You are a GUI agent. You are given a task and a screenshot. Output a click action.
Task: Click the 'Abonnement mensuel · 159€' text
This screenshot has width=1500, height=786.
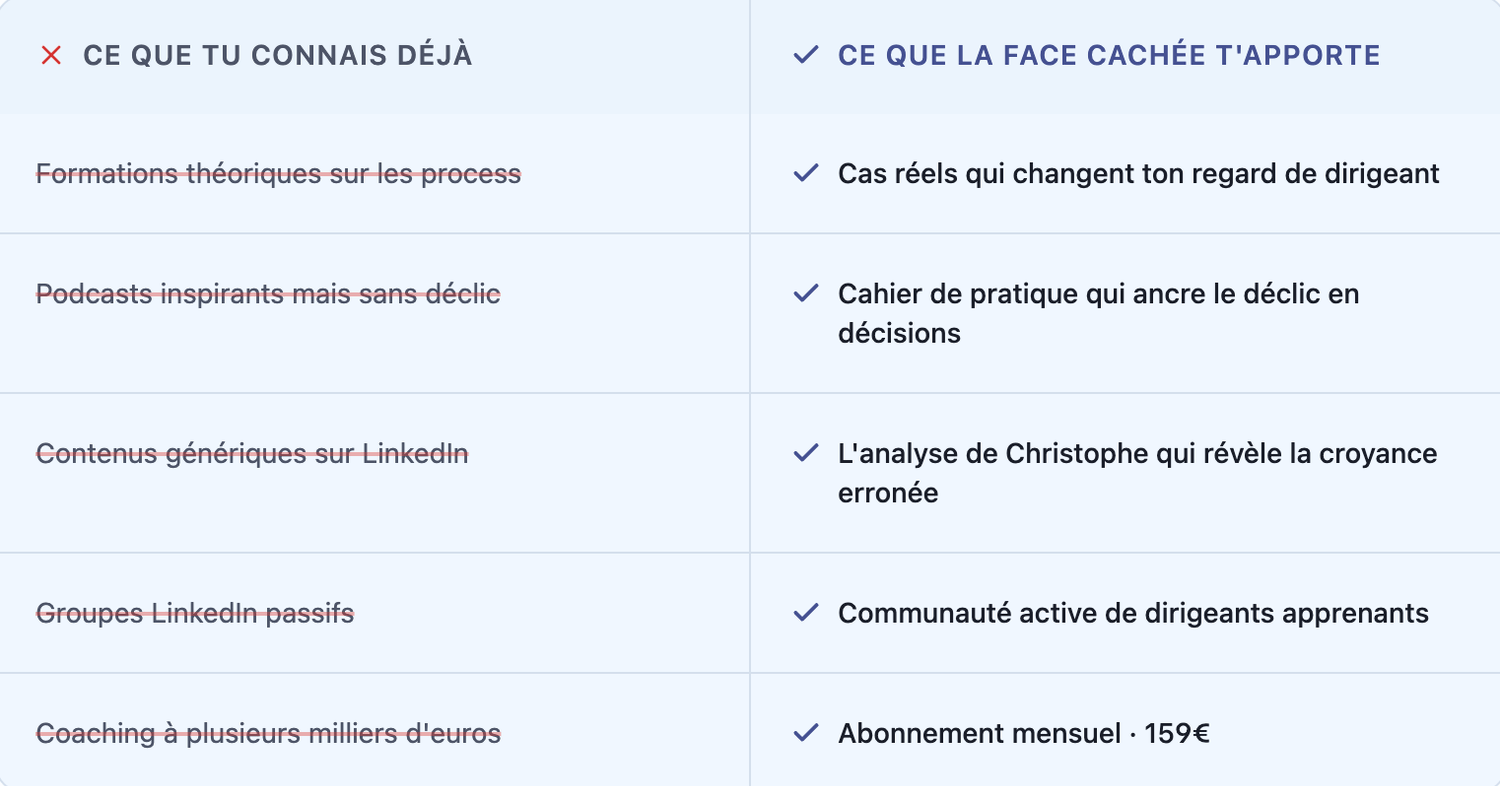(x=1024, y=733)
